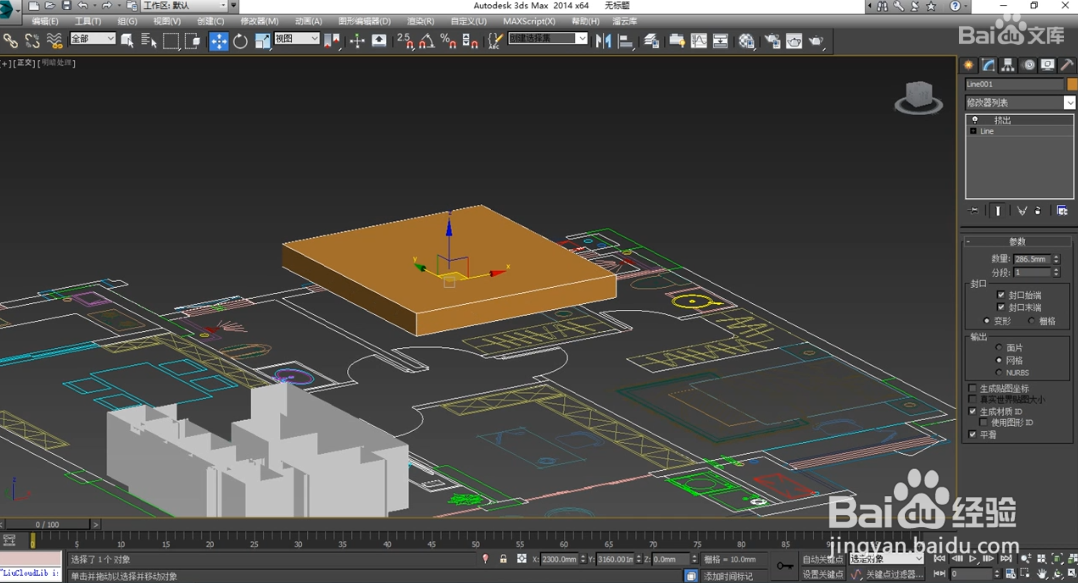Click the 设置关键点 button

(x=823, y=574)
